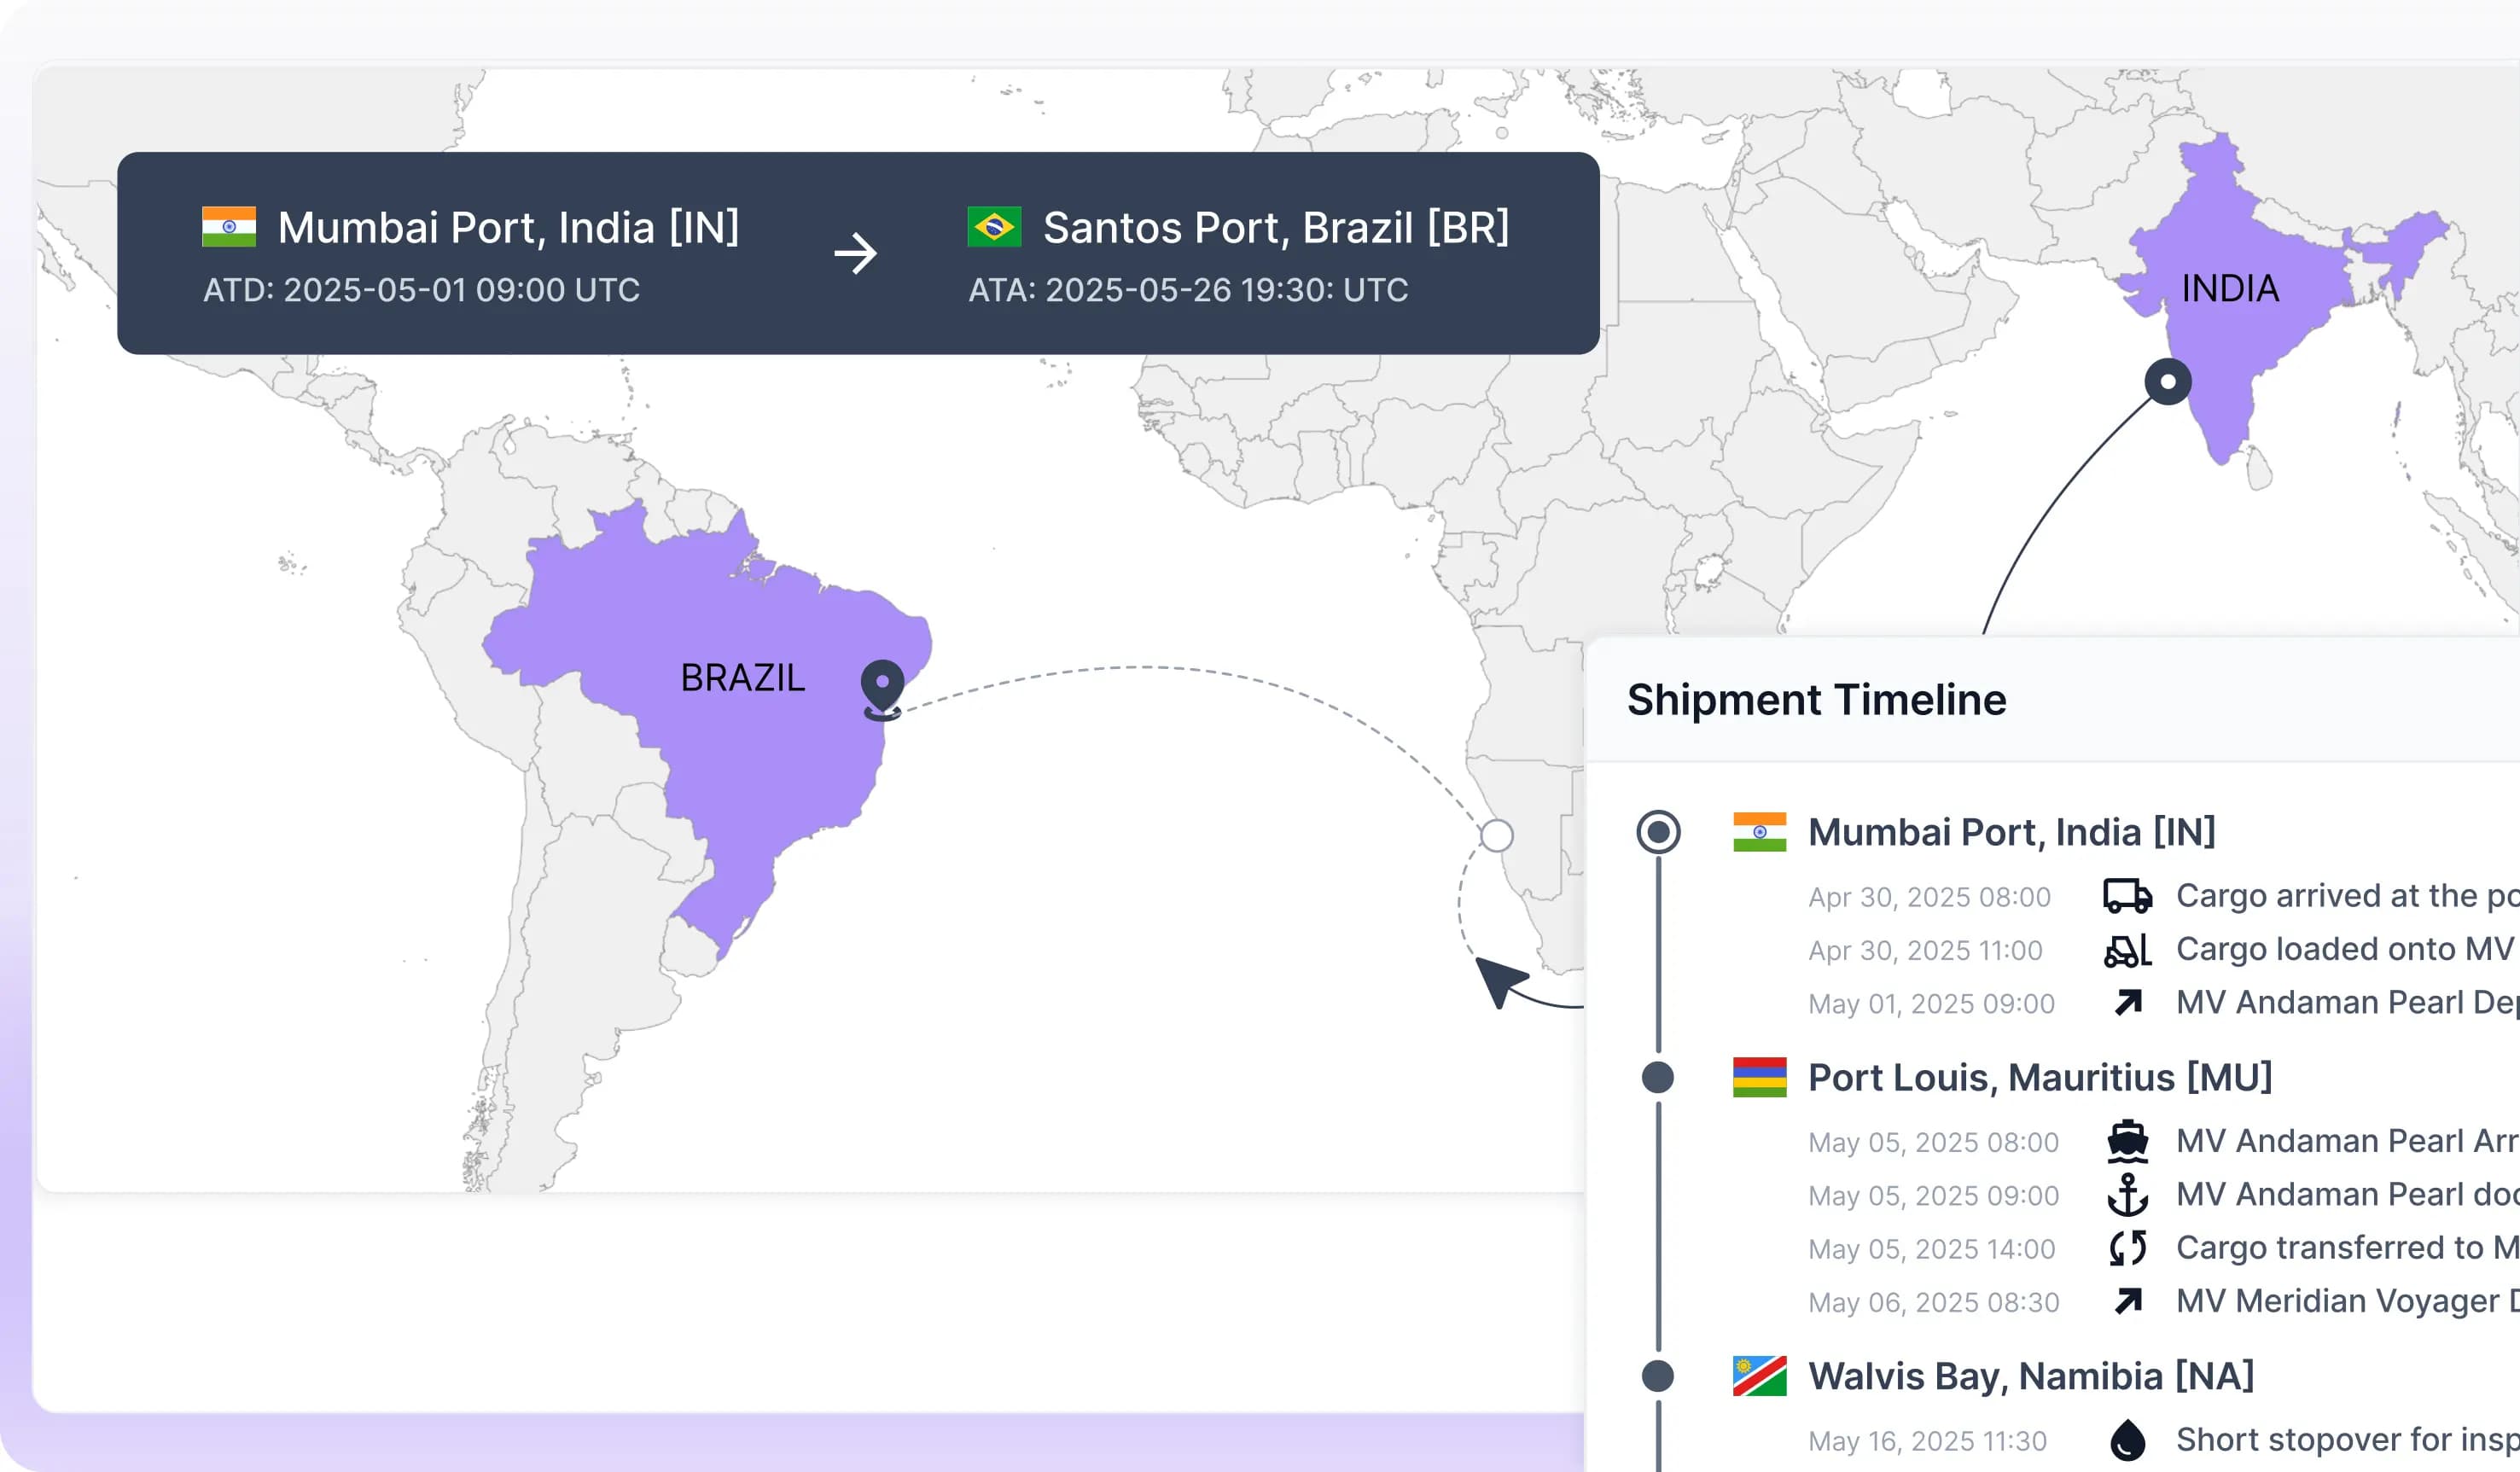
Task: Click the ship icon for Andaman Pearl arrival
Action: coord(2127,1141)
